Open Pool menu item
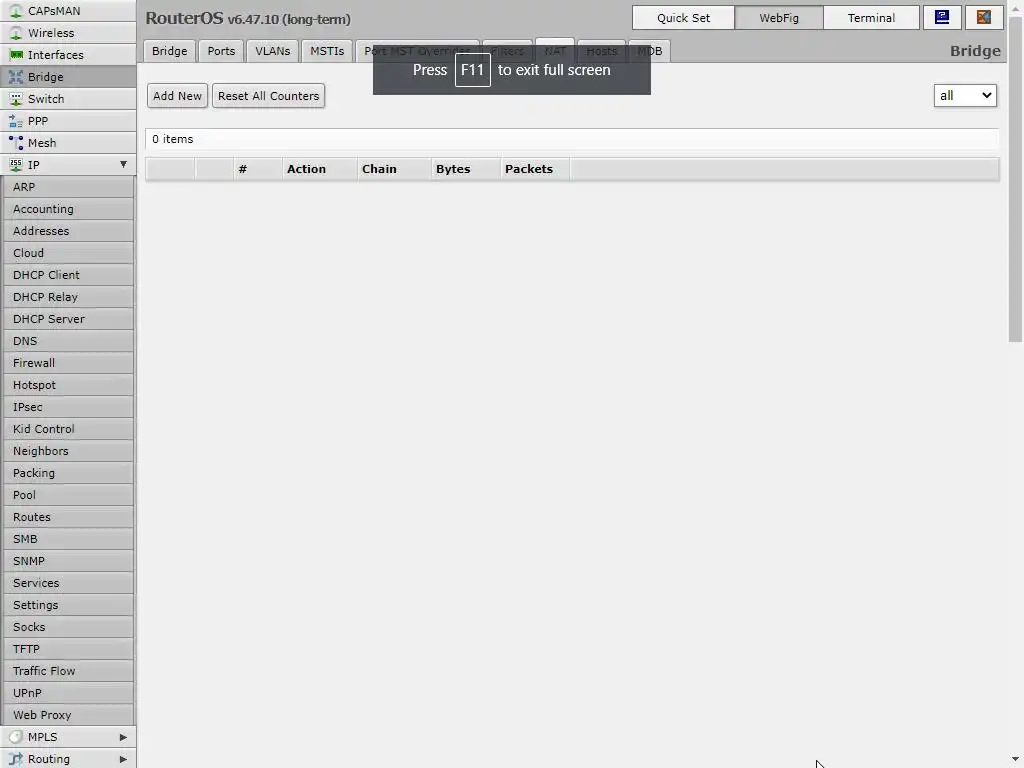The image size is (1024, 768). click(68, 495)
